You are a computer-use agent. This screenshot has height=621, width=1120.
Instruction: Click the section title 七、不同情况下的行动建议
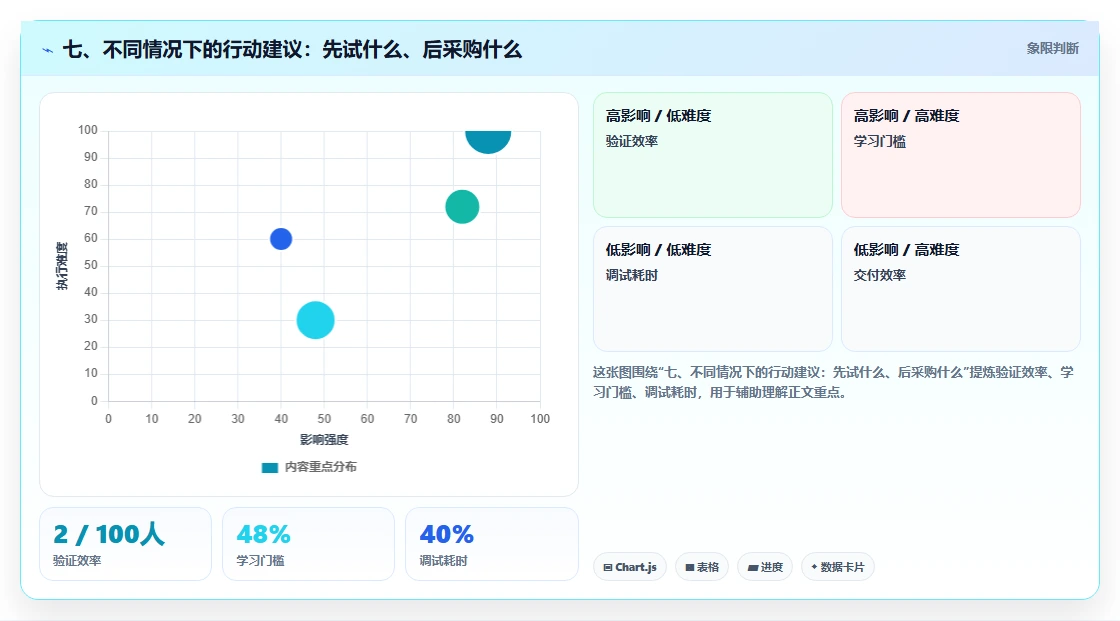(x=292, y=49)
